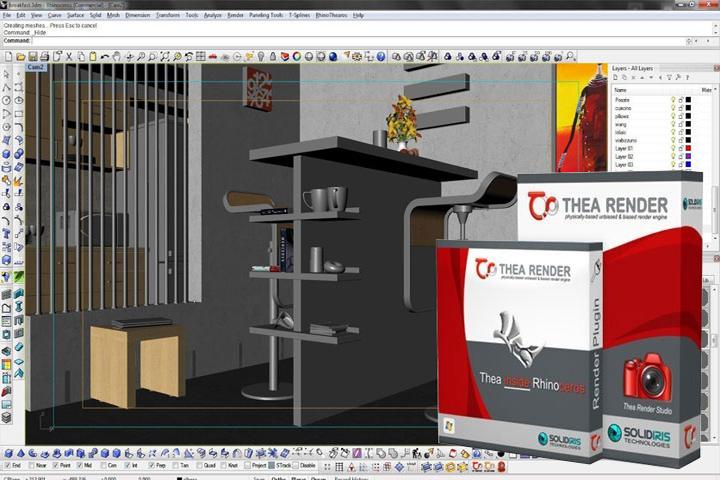
Task: Toggle the Near osnap checkbox
Action: coord(32,466)
